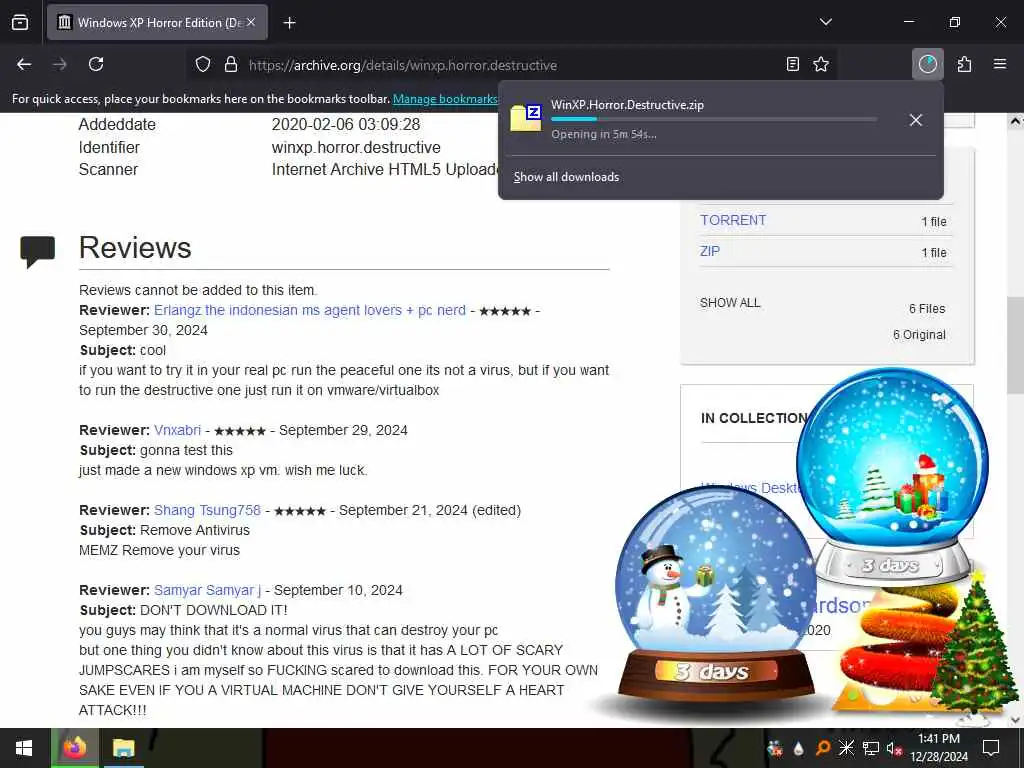Screen dimensions: 1024x768
Task: Click the Manage bookmarks link
Action: [x=445, y=99]
